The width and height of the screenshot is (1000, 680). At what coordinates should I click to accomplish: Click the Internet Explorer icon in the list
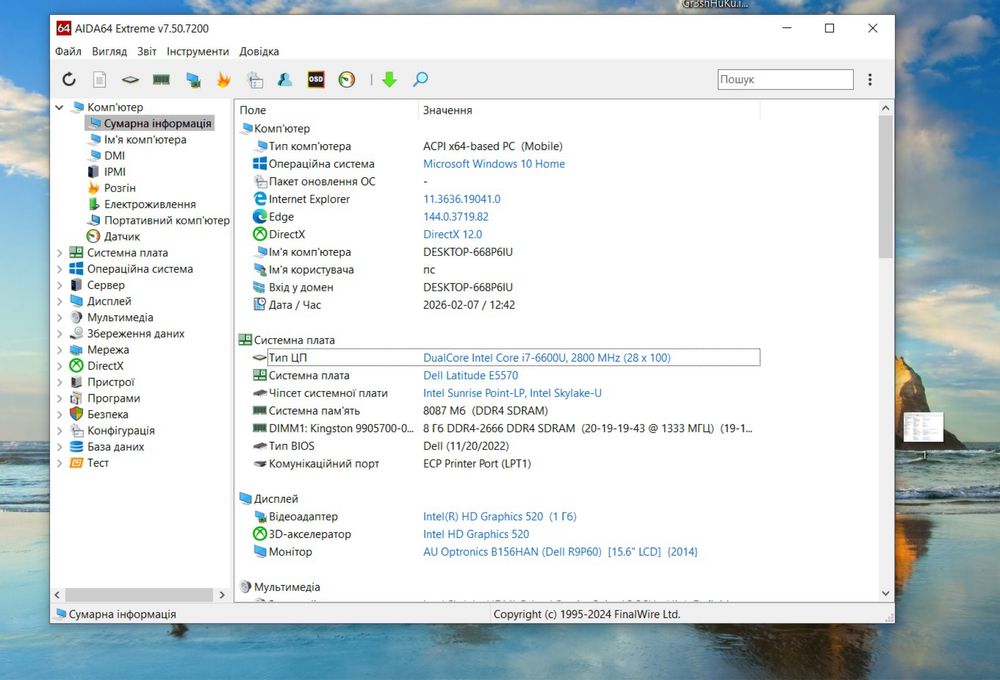[x=260, y=199]
